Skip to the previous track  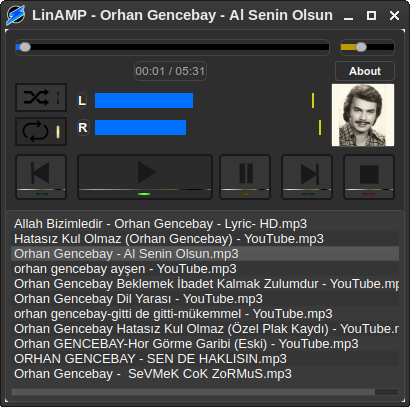click(x=41, y=177)
